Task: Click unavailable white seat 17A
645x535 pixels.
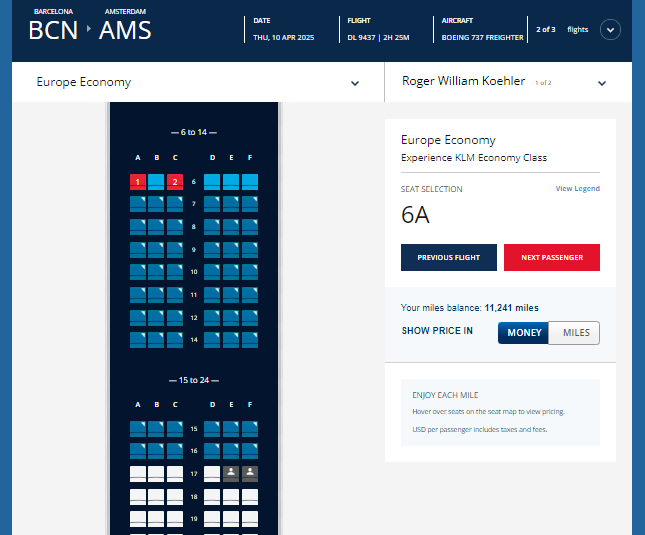Action: point(138,473)
